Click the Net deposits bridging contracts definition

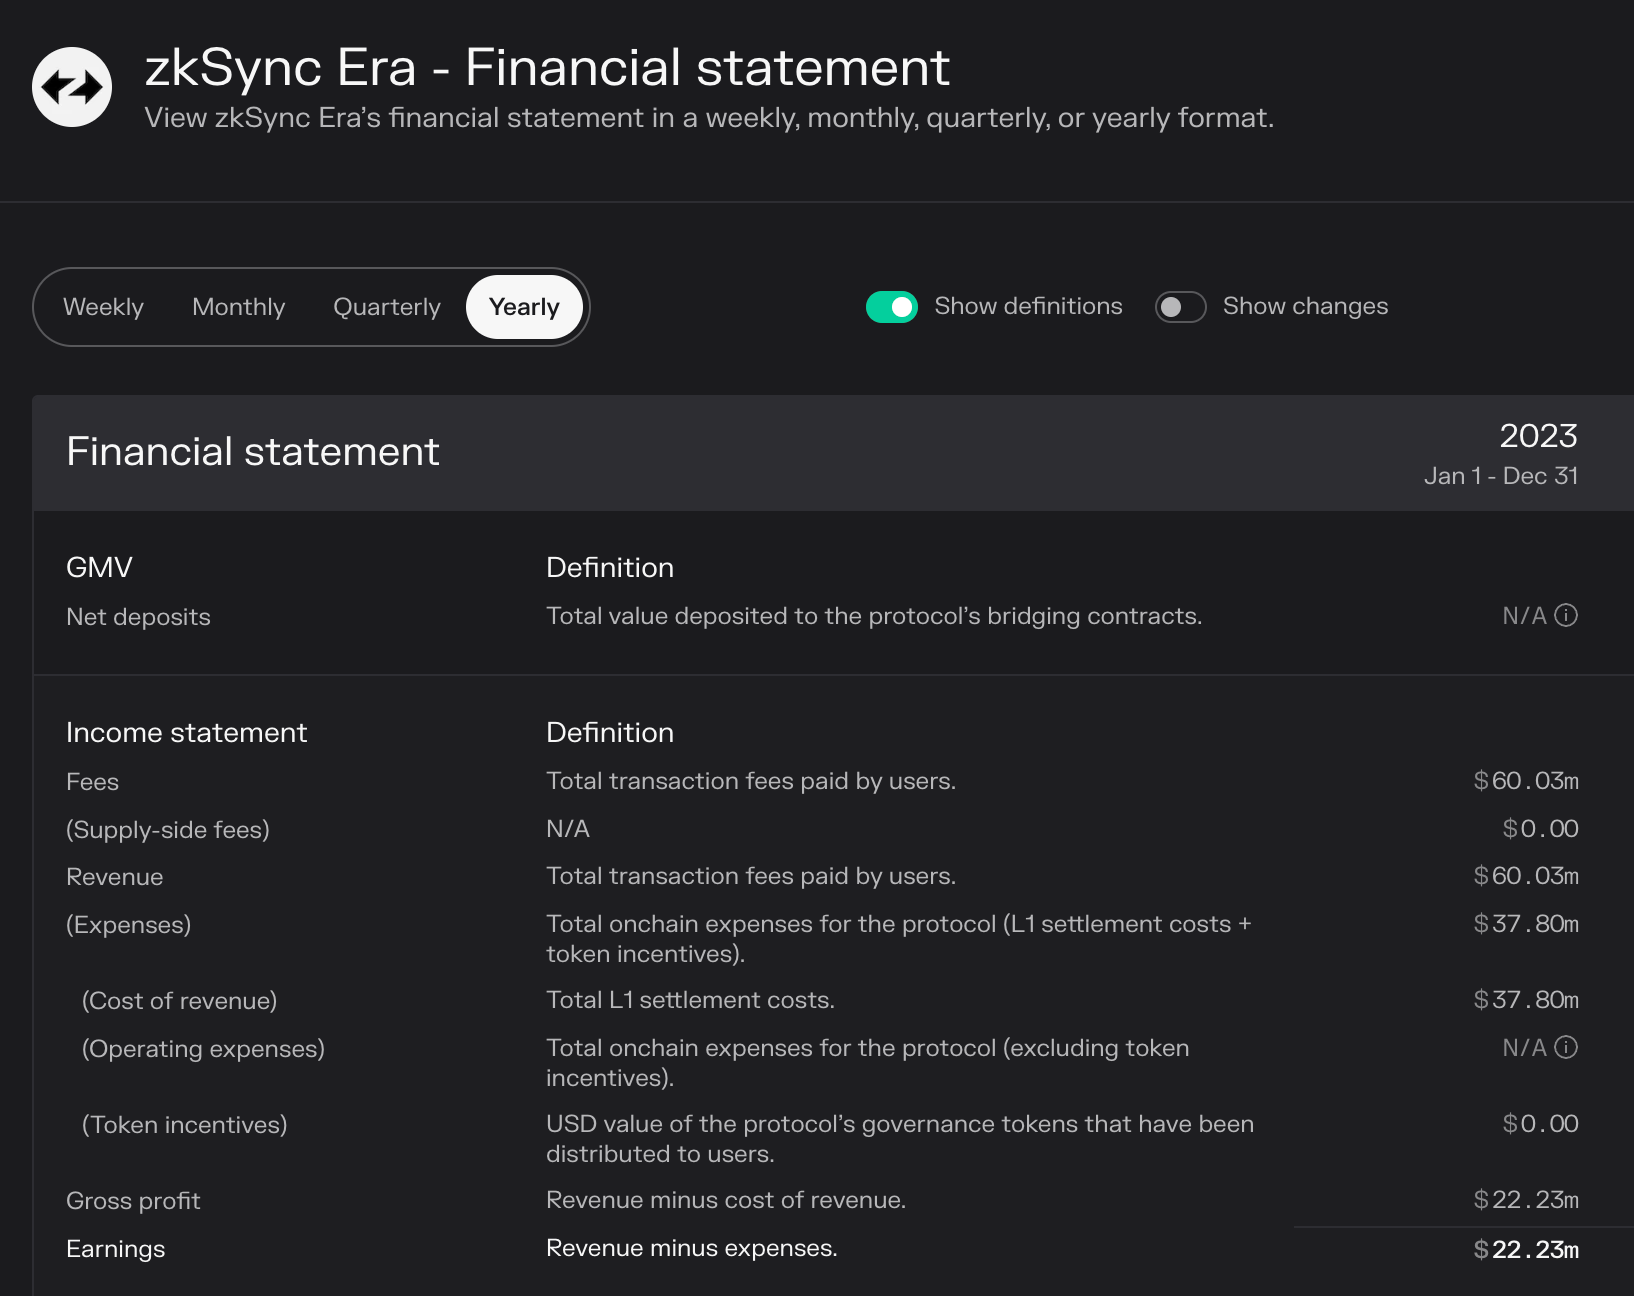(874, 616)
